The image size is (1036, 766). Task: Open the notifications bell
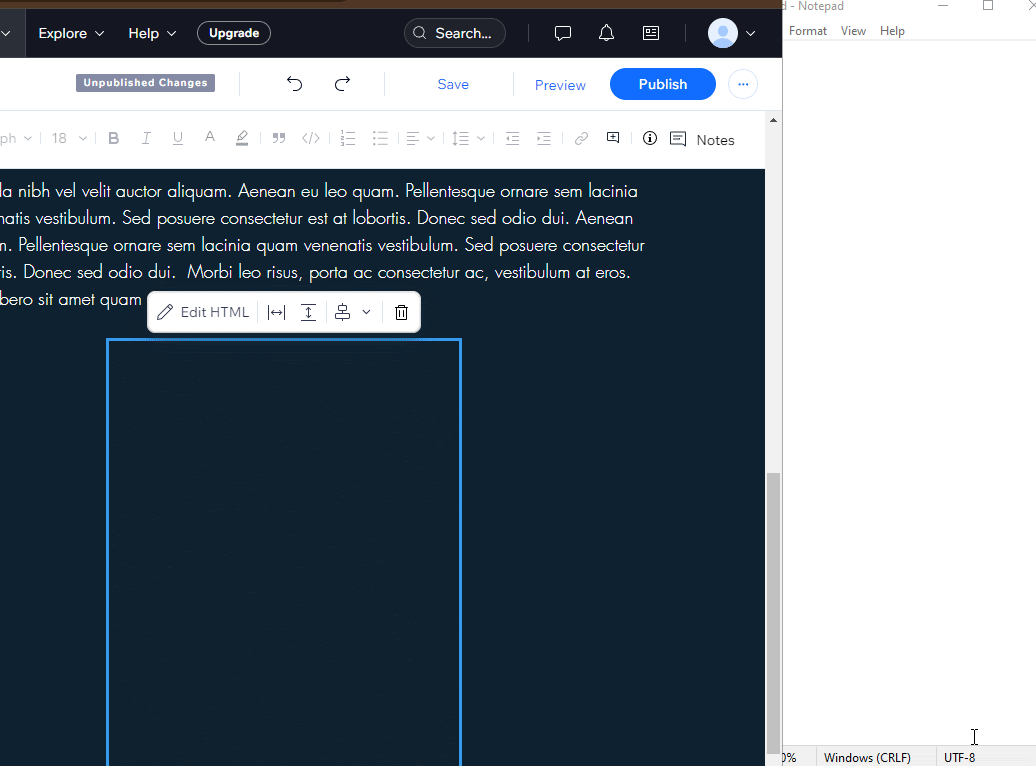pos(606,33)
